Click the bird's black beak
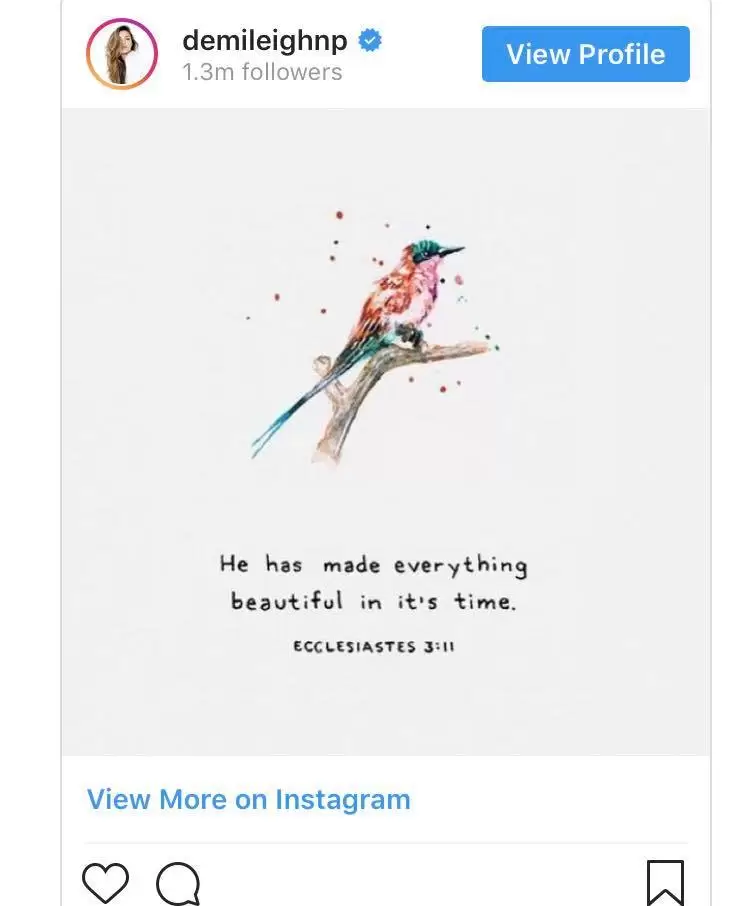Viewport: 750px width, 906px height. [x=452, y=251]
